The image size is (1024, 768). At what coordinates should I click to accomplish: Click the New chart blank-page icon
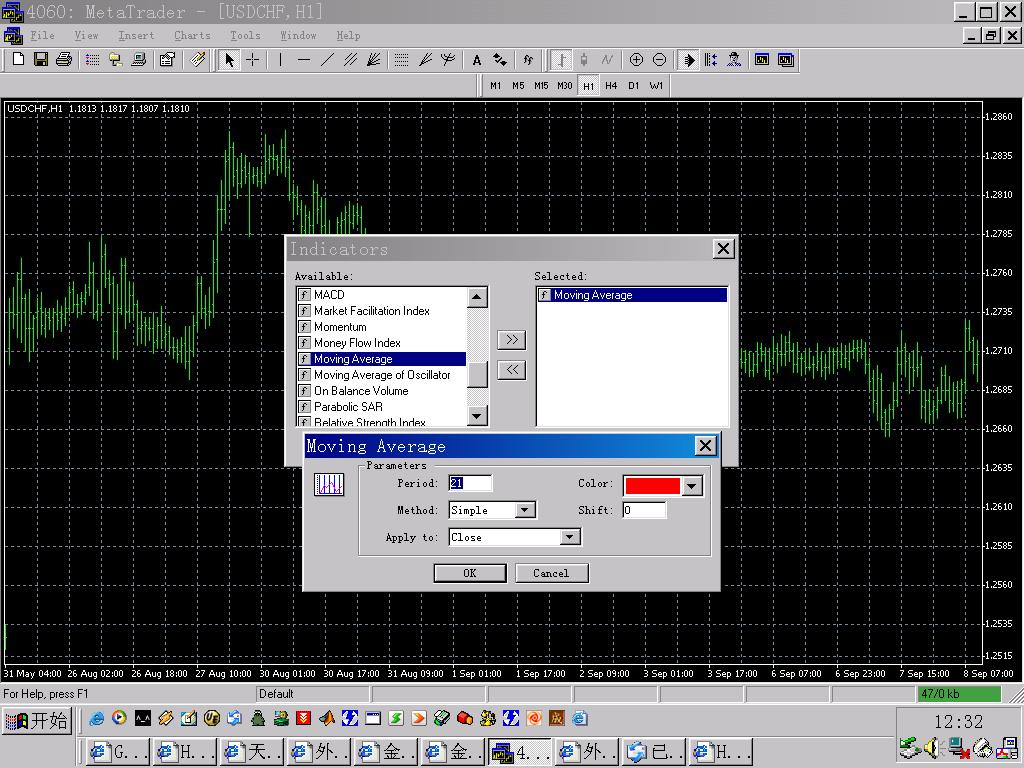(18, 60)
